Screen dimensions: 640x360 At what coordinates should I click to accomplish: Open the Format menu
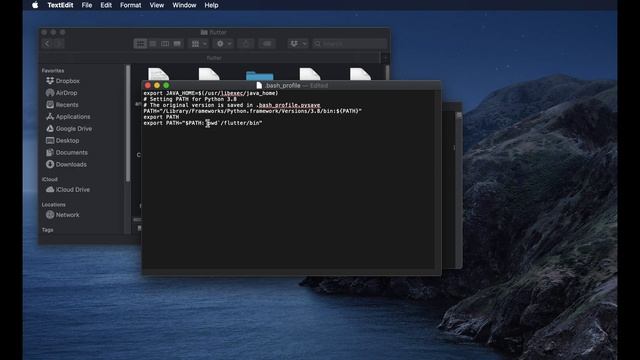(130, 5)
